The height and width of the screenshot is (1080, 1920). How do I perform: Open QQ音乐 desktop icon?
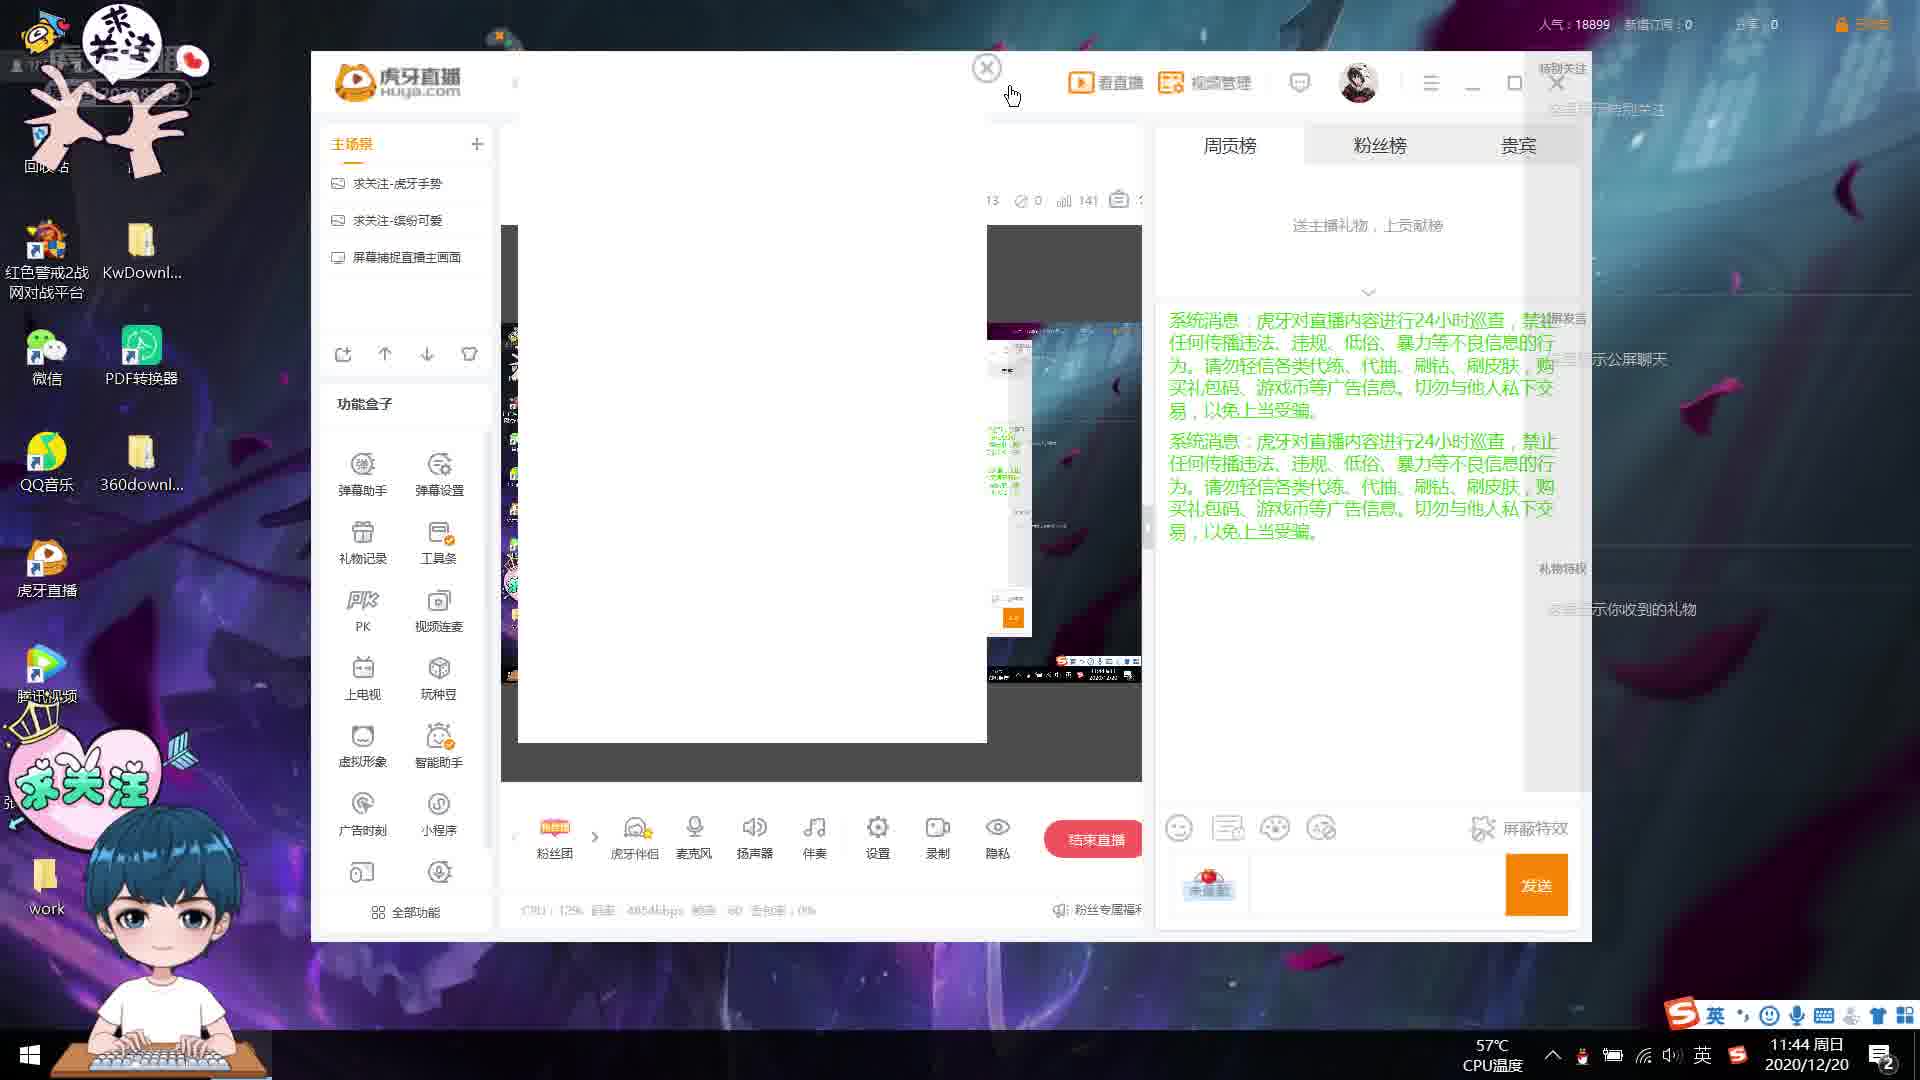click(46, 462)
